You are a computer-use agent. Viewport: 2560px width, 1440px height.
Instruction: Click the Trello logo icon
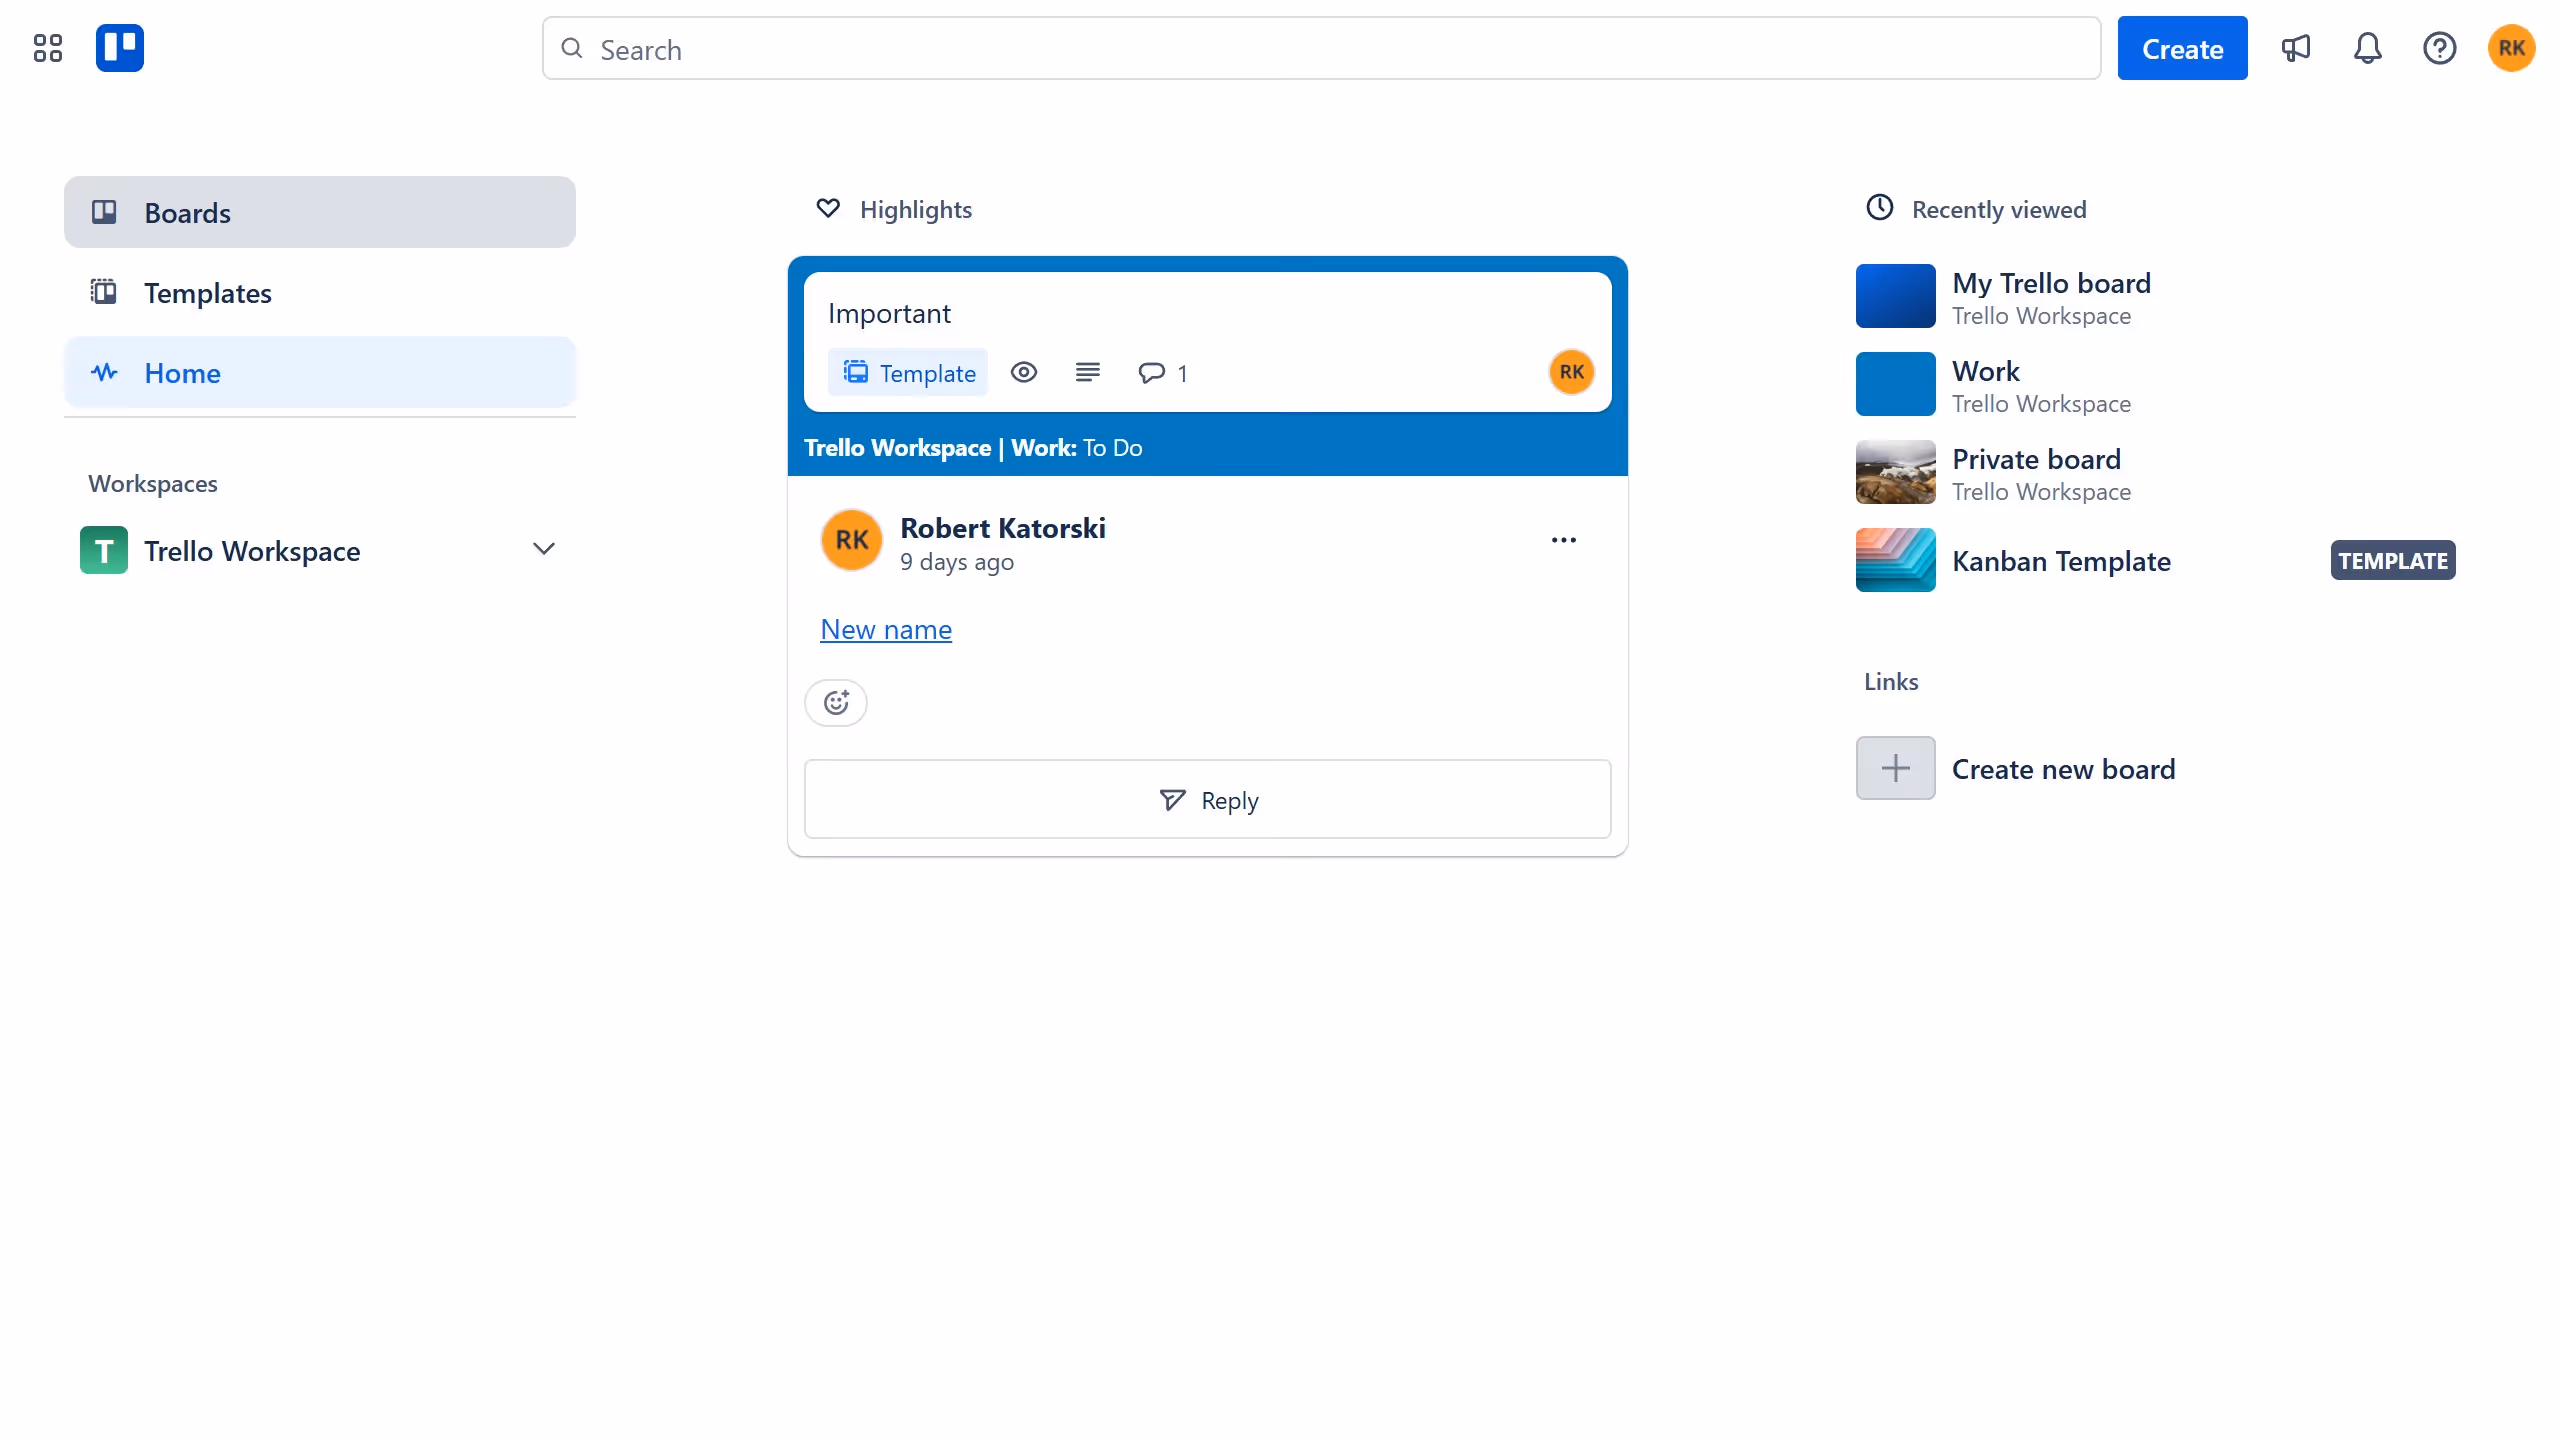(120, 48)
